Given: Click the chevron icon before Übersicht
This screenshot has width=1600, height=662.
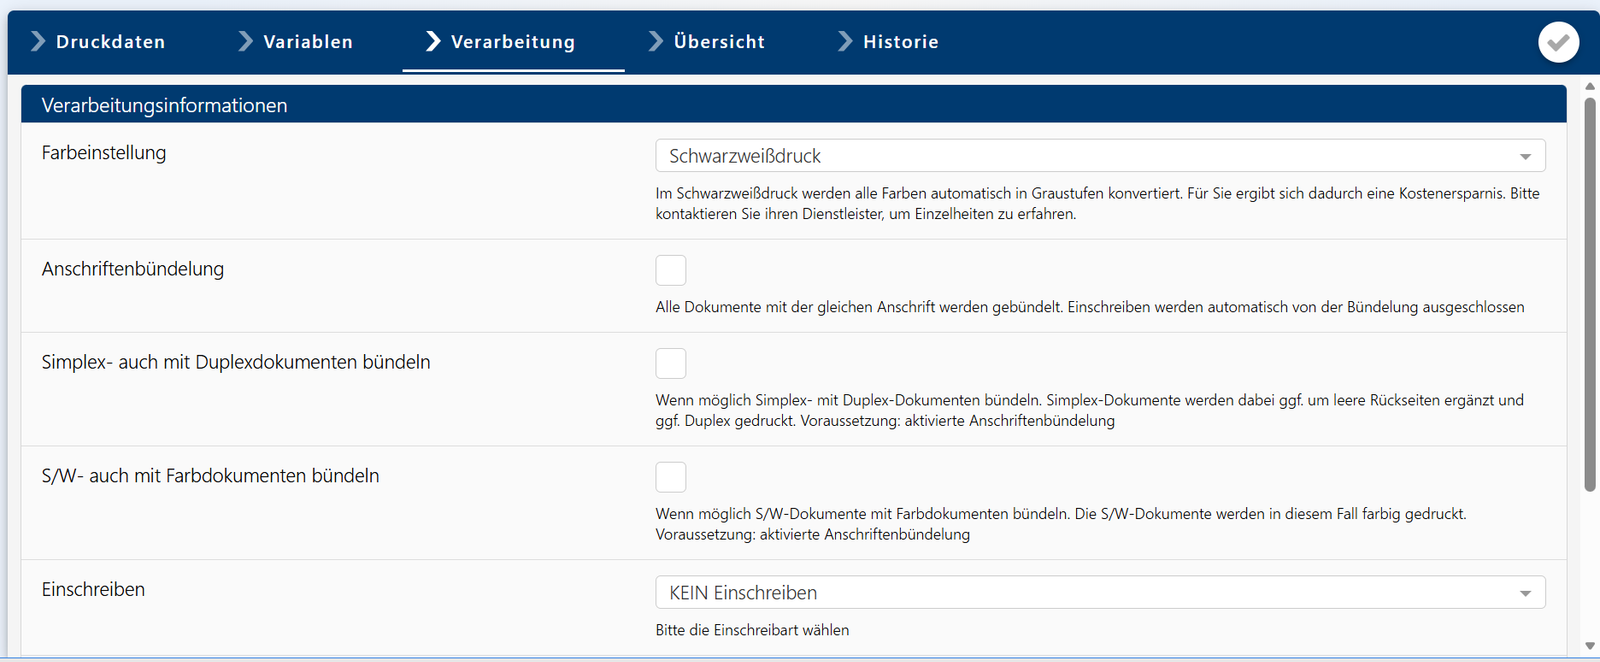Looking at the screenshot, I should click(x=656, y=41).
